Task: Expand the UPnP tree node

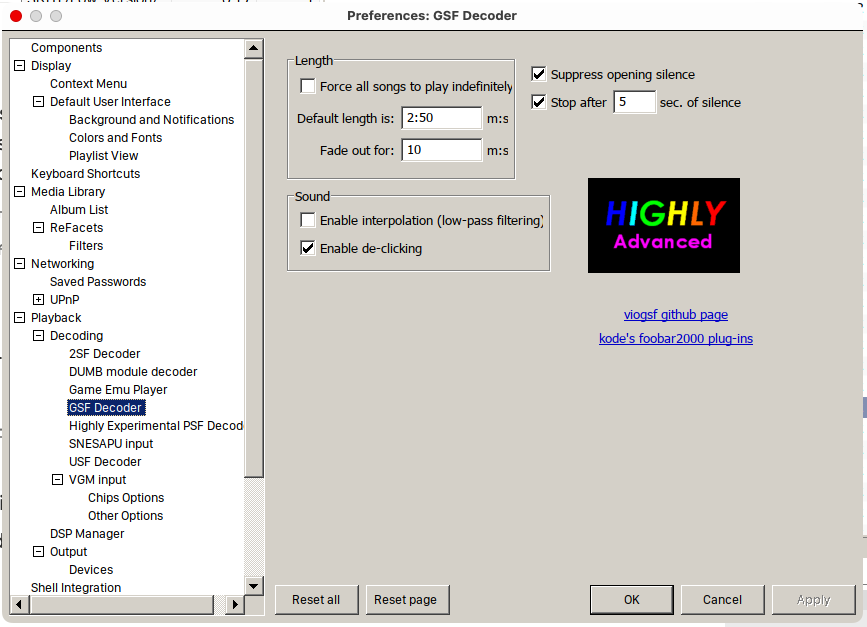Action: click(x=38, y=300)
